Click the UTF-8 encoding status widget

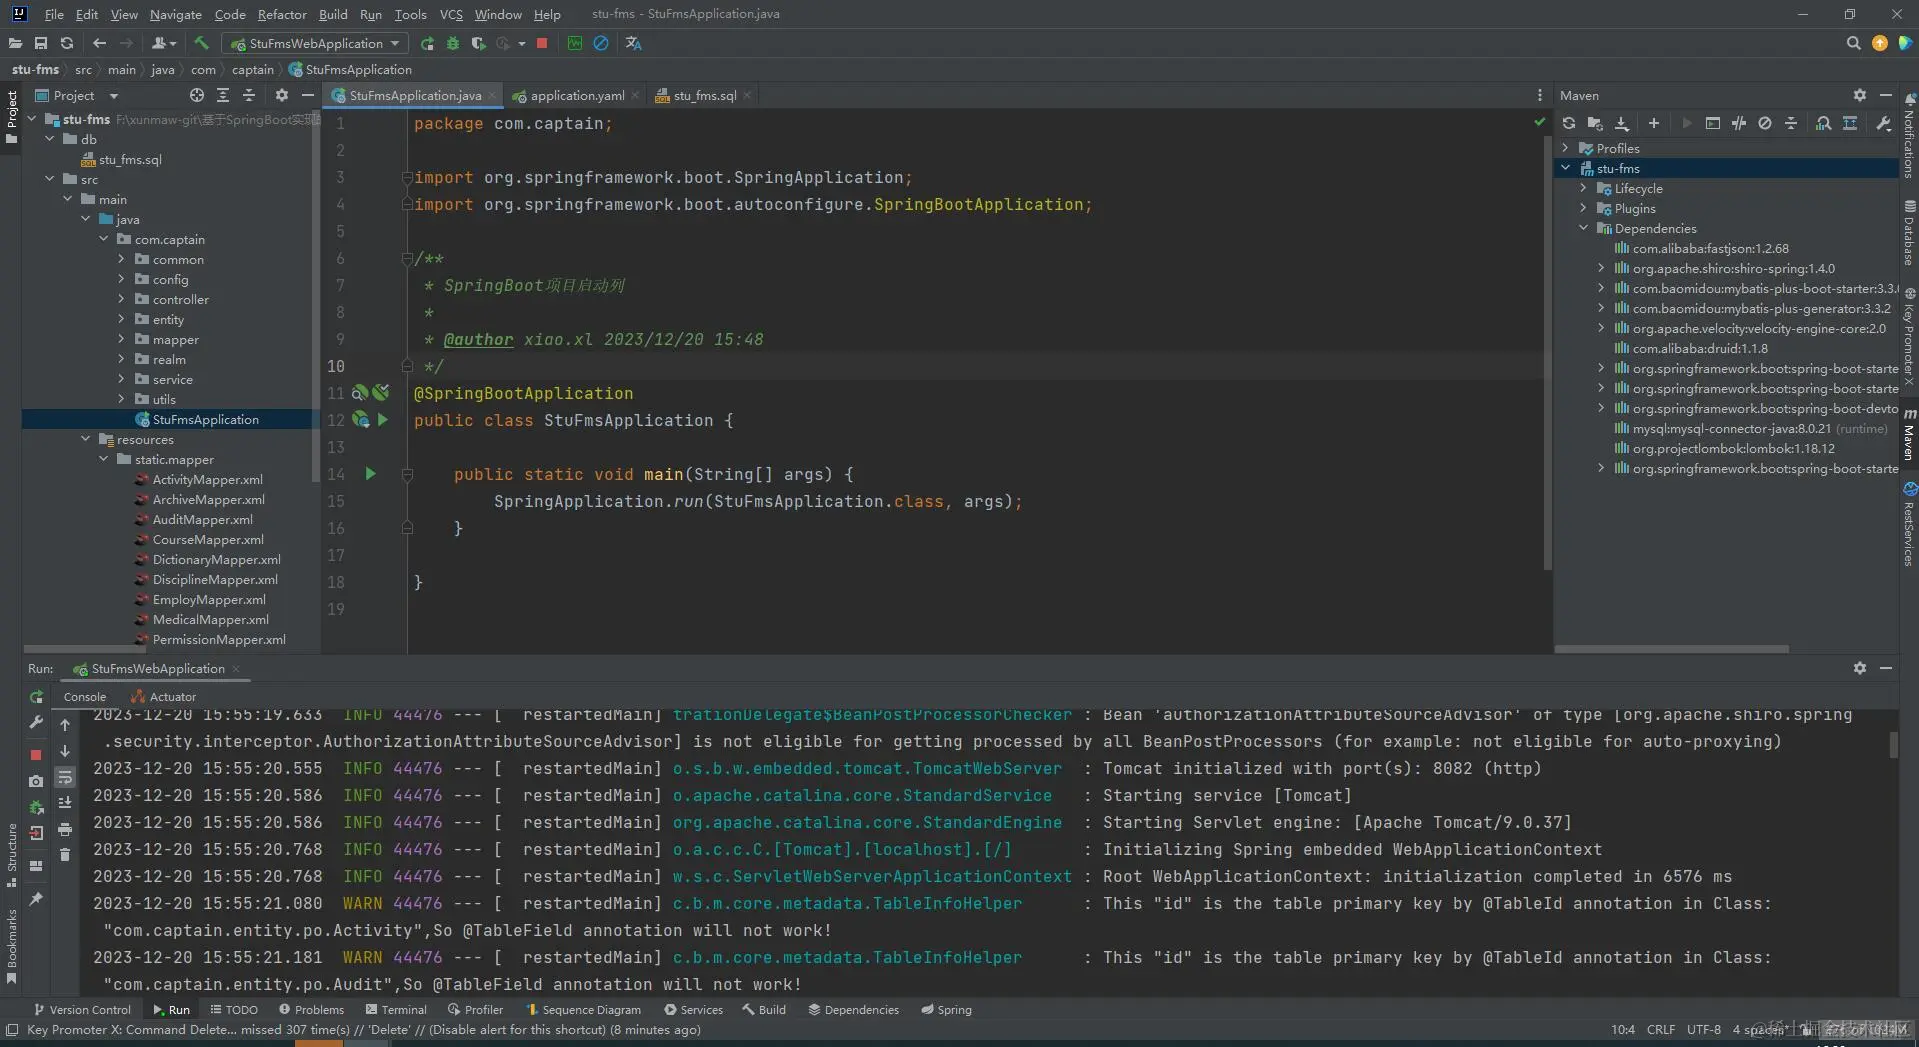pyautogui.click(x=1704, y=1029)
